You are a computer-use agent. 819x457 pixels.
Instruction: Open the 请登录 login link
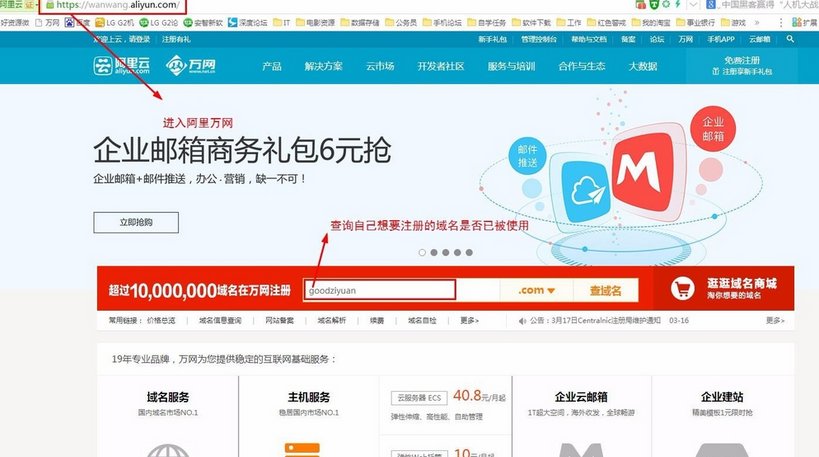point(139,39)
